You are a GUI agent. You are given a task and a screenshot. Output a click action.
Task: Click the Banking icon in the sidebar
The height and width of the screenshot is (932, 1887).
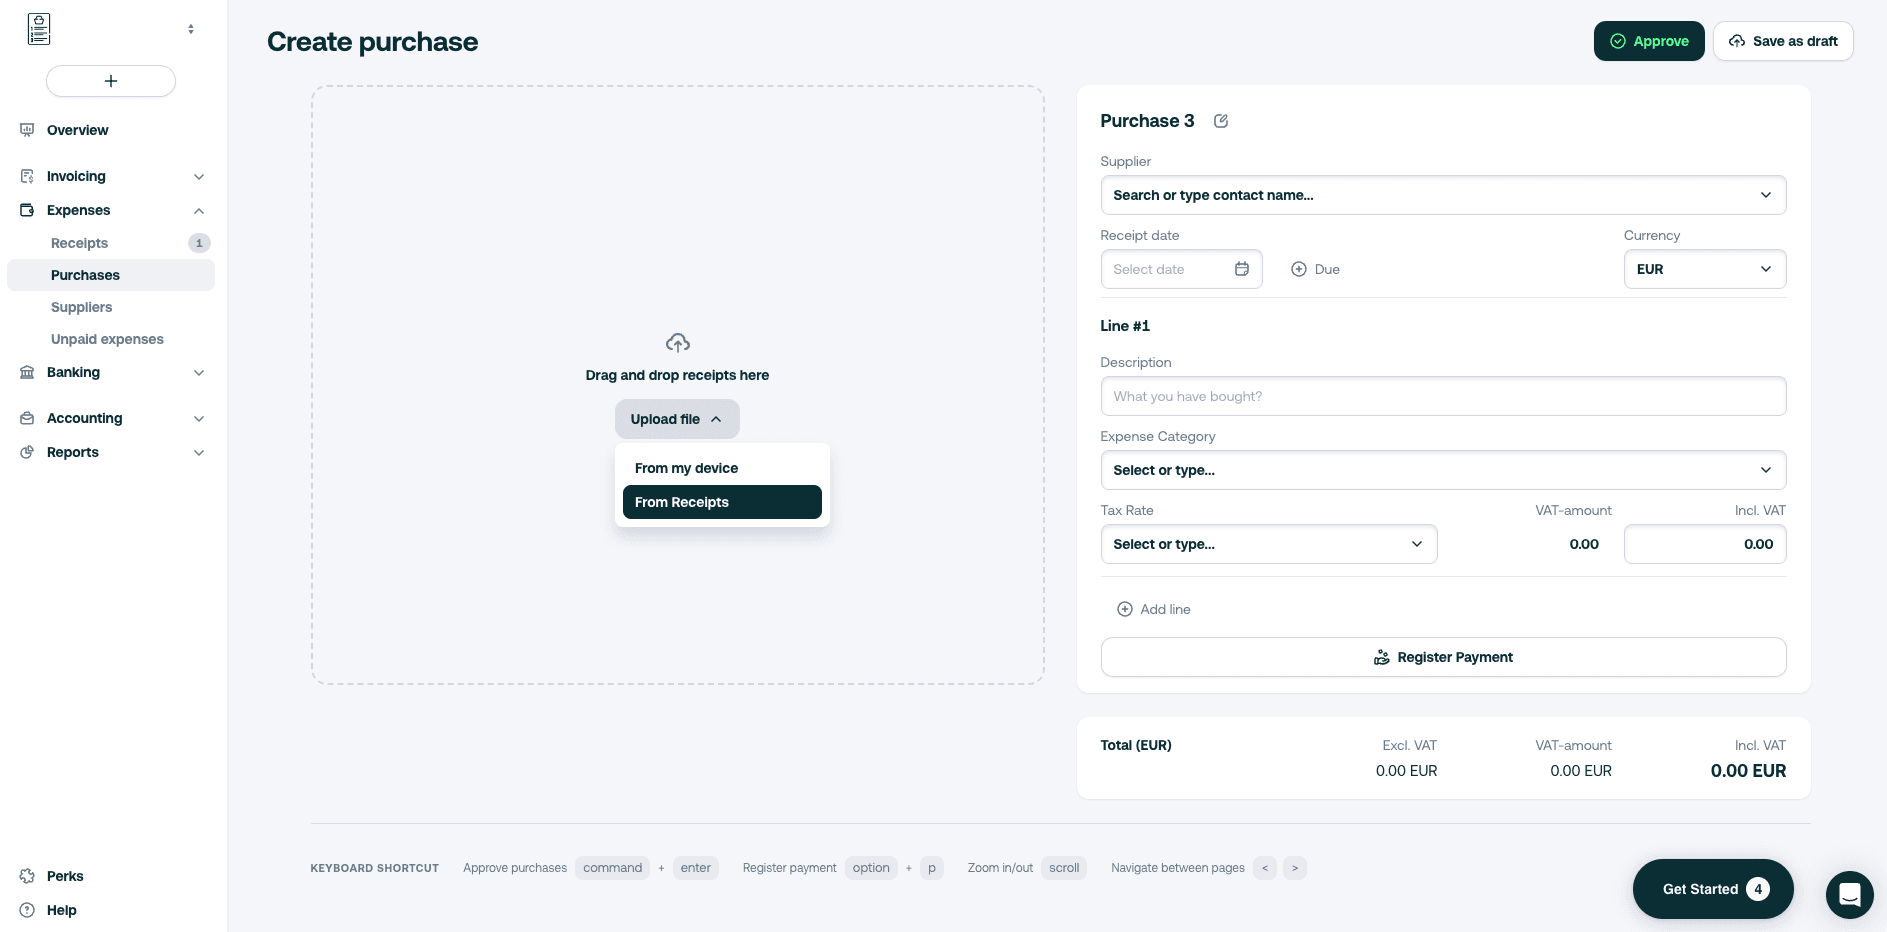27,372
